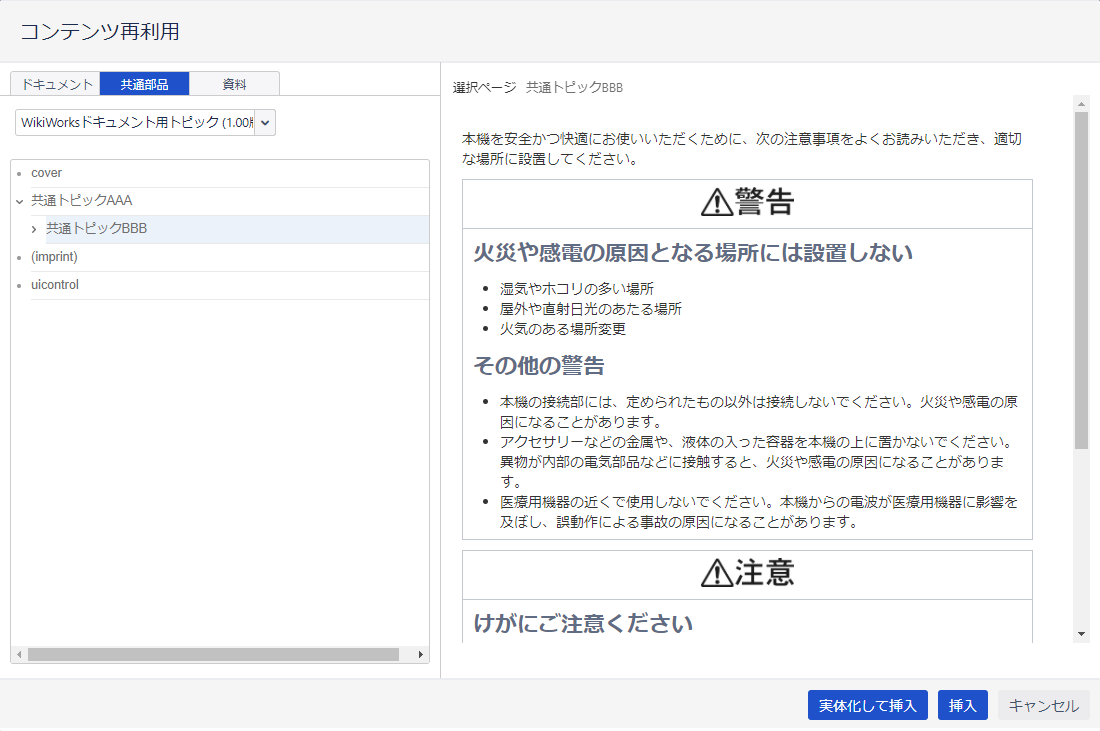Collapse the 共通トピックAAA tree node chevron
The height and width of the screenshot is (731, 1100).
pos(19,201)
